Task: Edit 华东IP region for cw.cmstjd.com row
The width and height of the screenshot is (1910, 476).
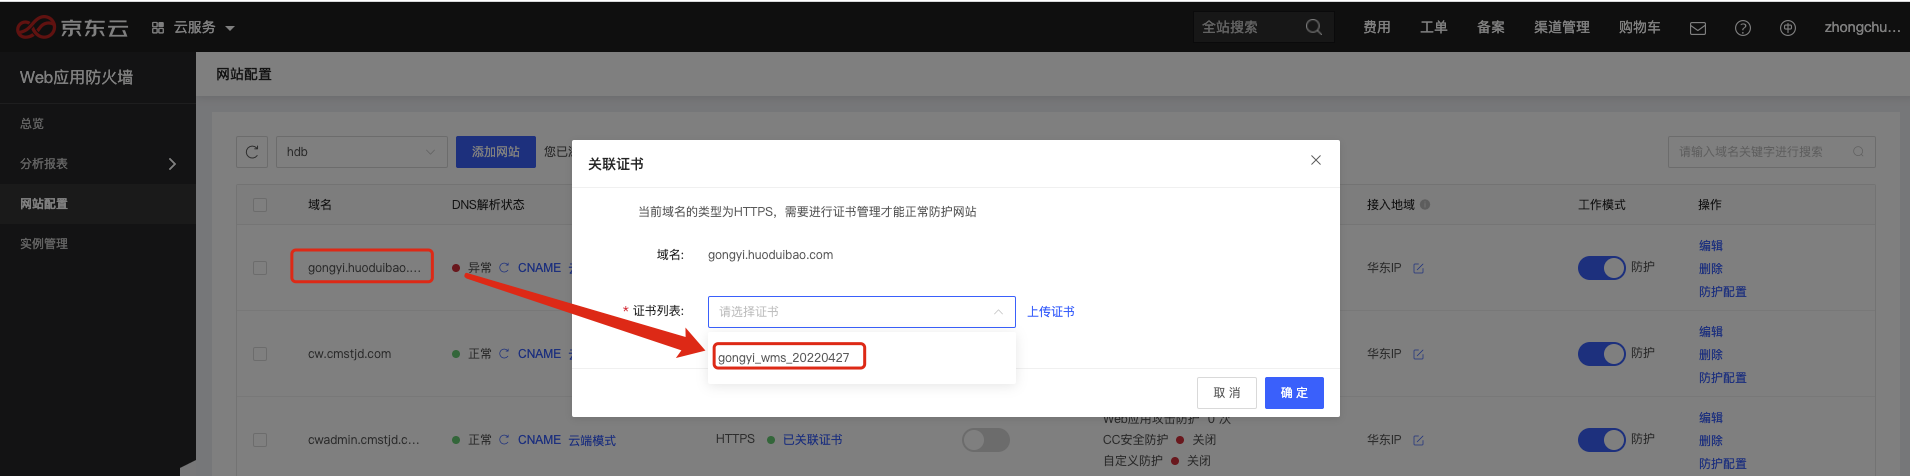Action: [1418, 354]
